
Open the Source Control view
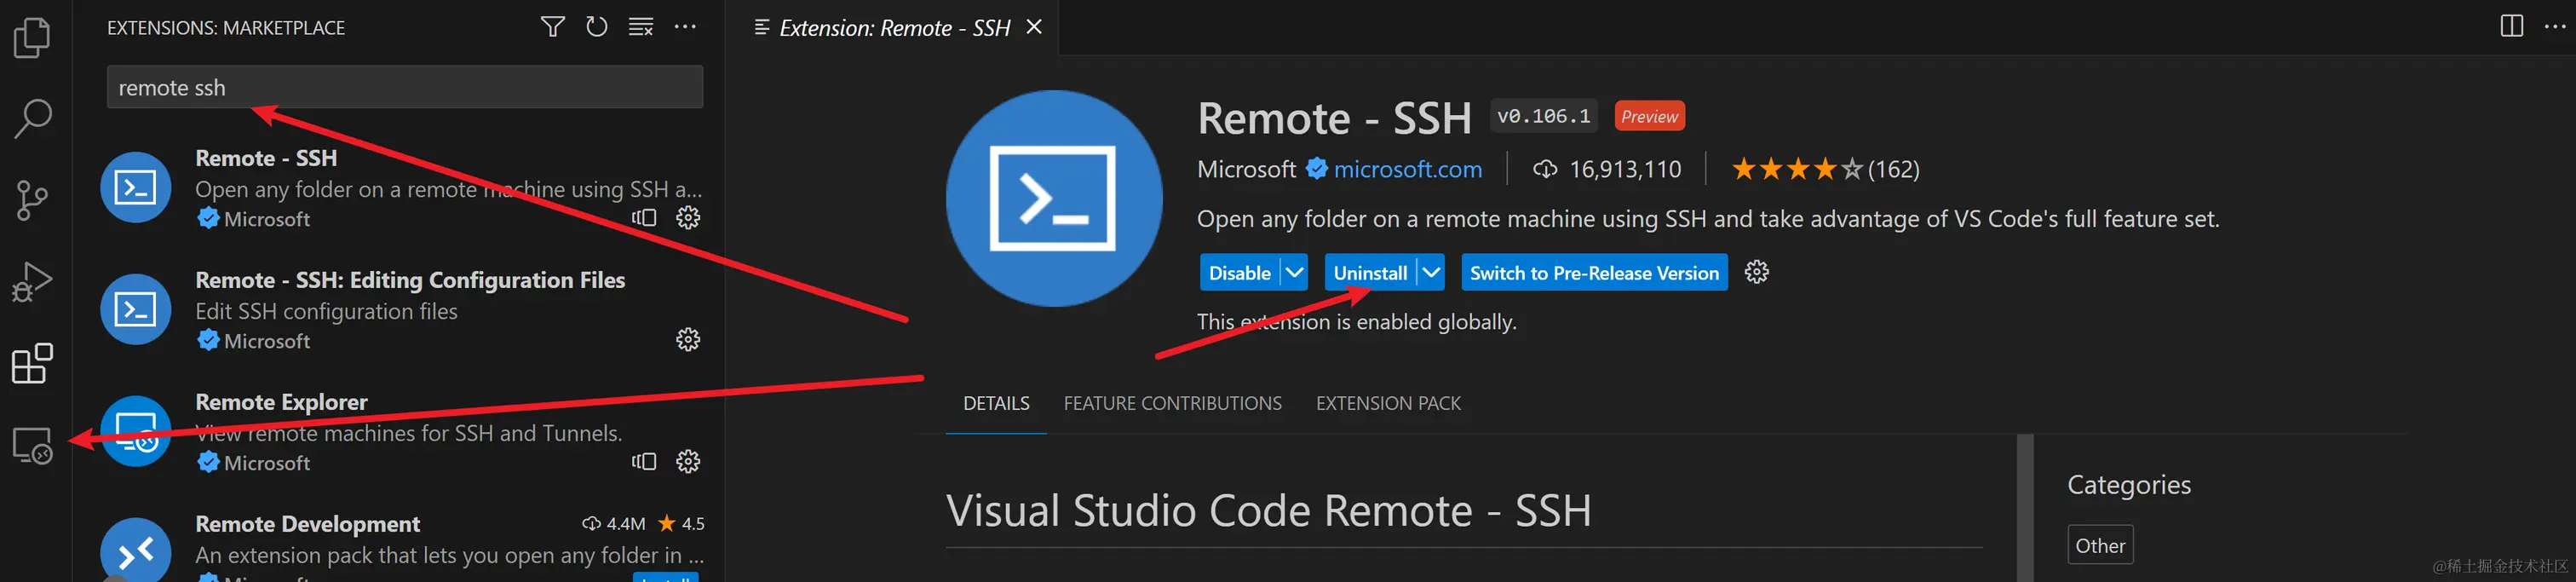tap(32, 201)
